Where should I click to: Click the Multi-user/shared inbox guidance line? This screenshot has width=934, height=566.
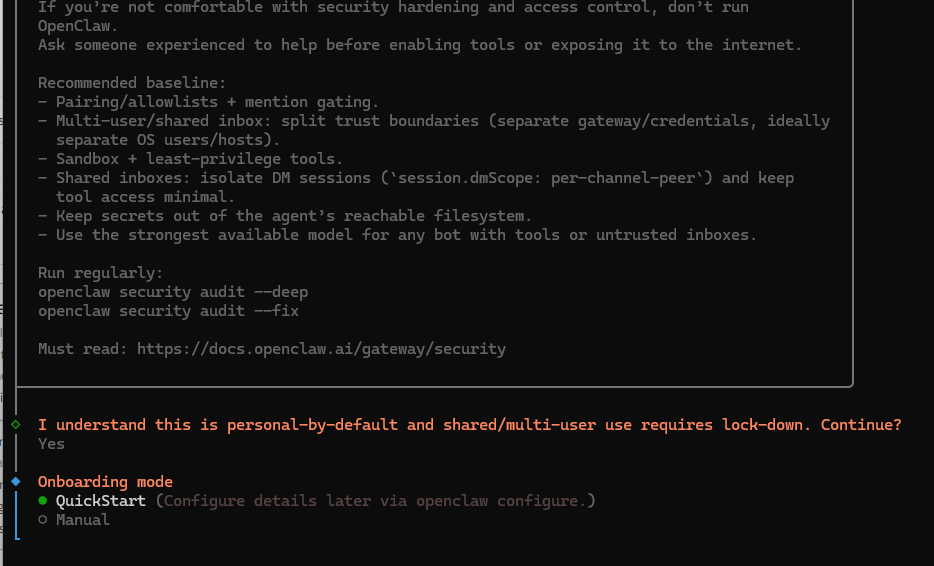[434, 121]
